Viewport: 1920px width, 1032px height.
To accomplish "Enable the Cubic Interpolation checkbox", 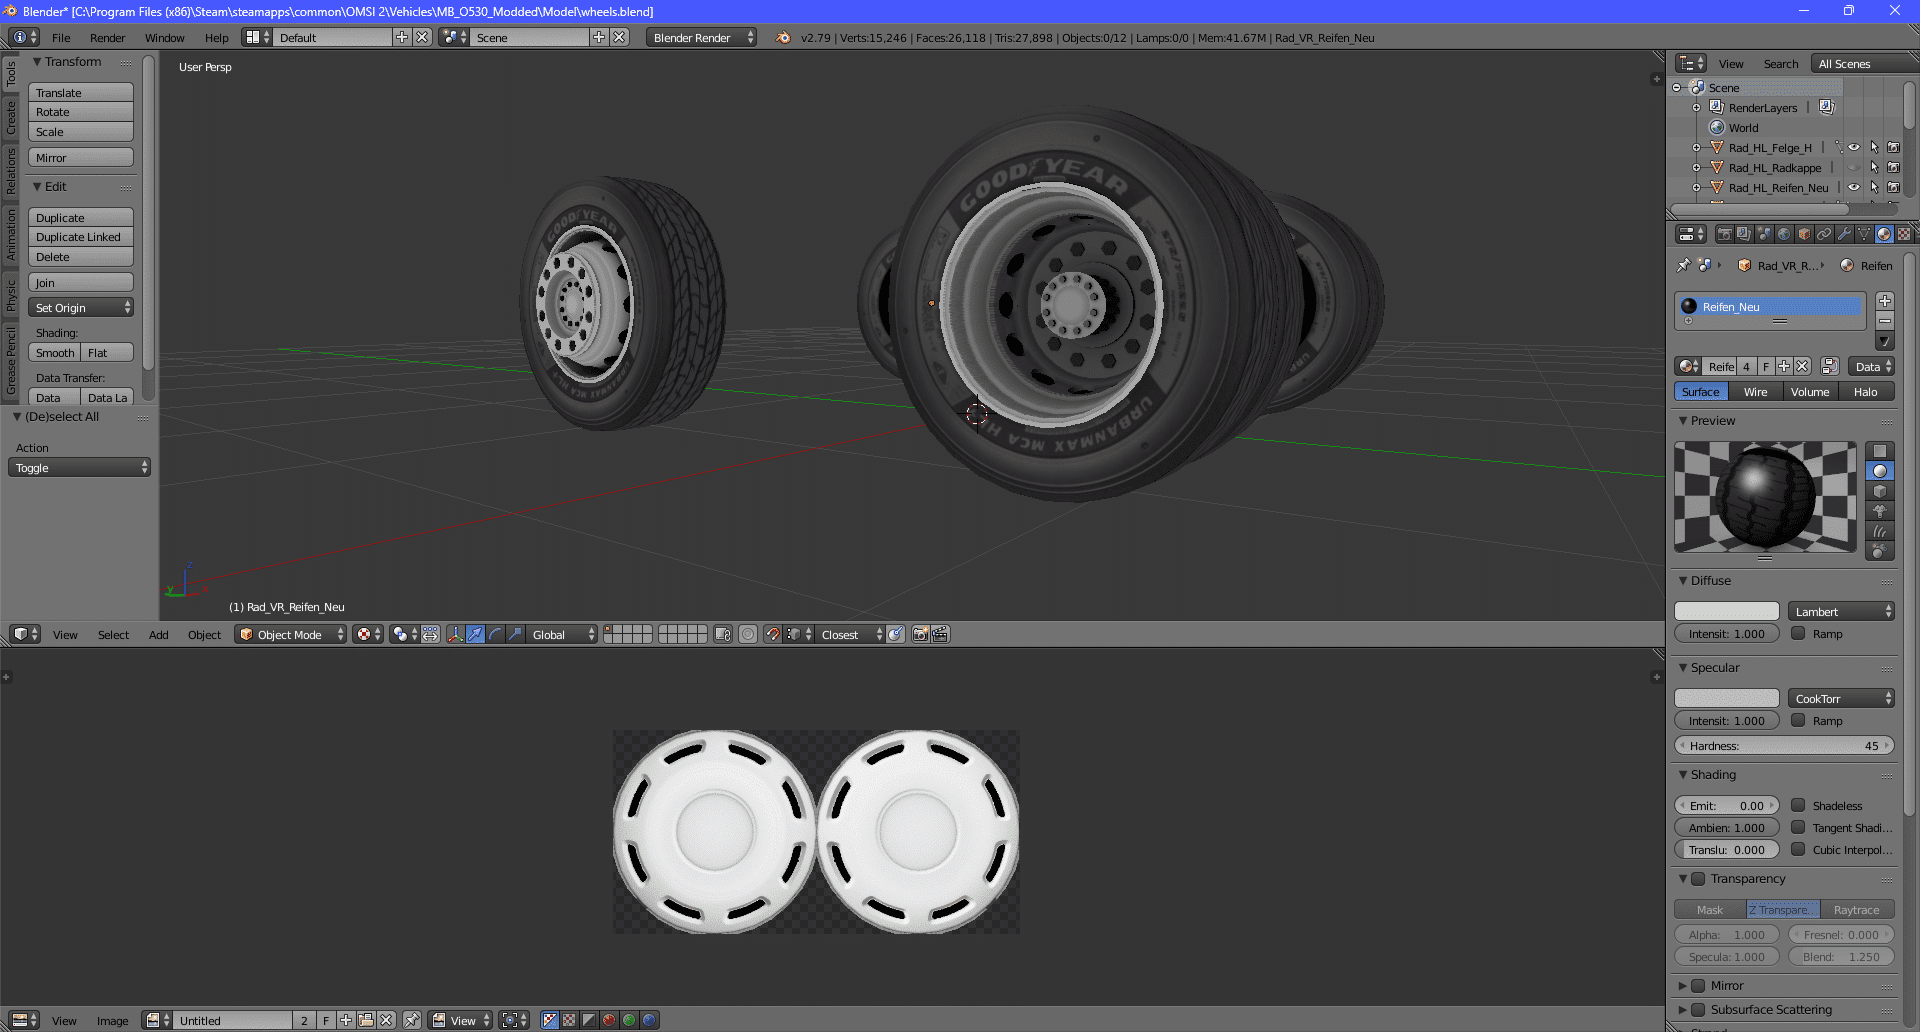I will tap(1798, 850).
